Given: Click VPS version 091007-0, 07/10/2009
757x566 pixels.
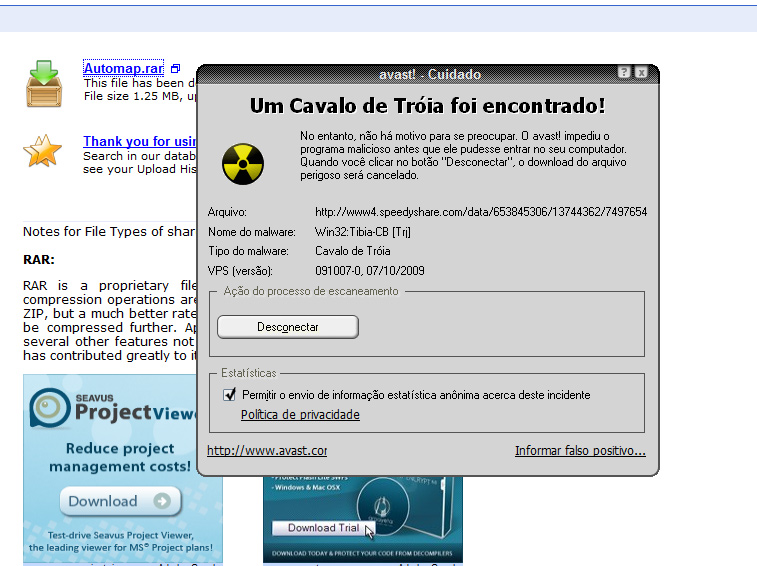Looking at the screenshot, I should click(370, 270).
